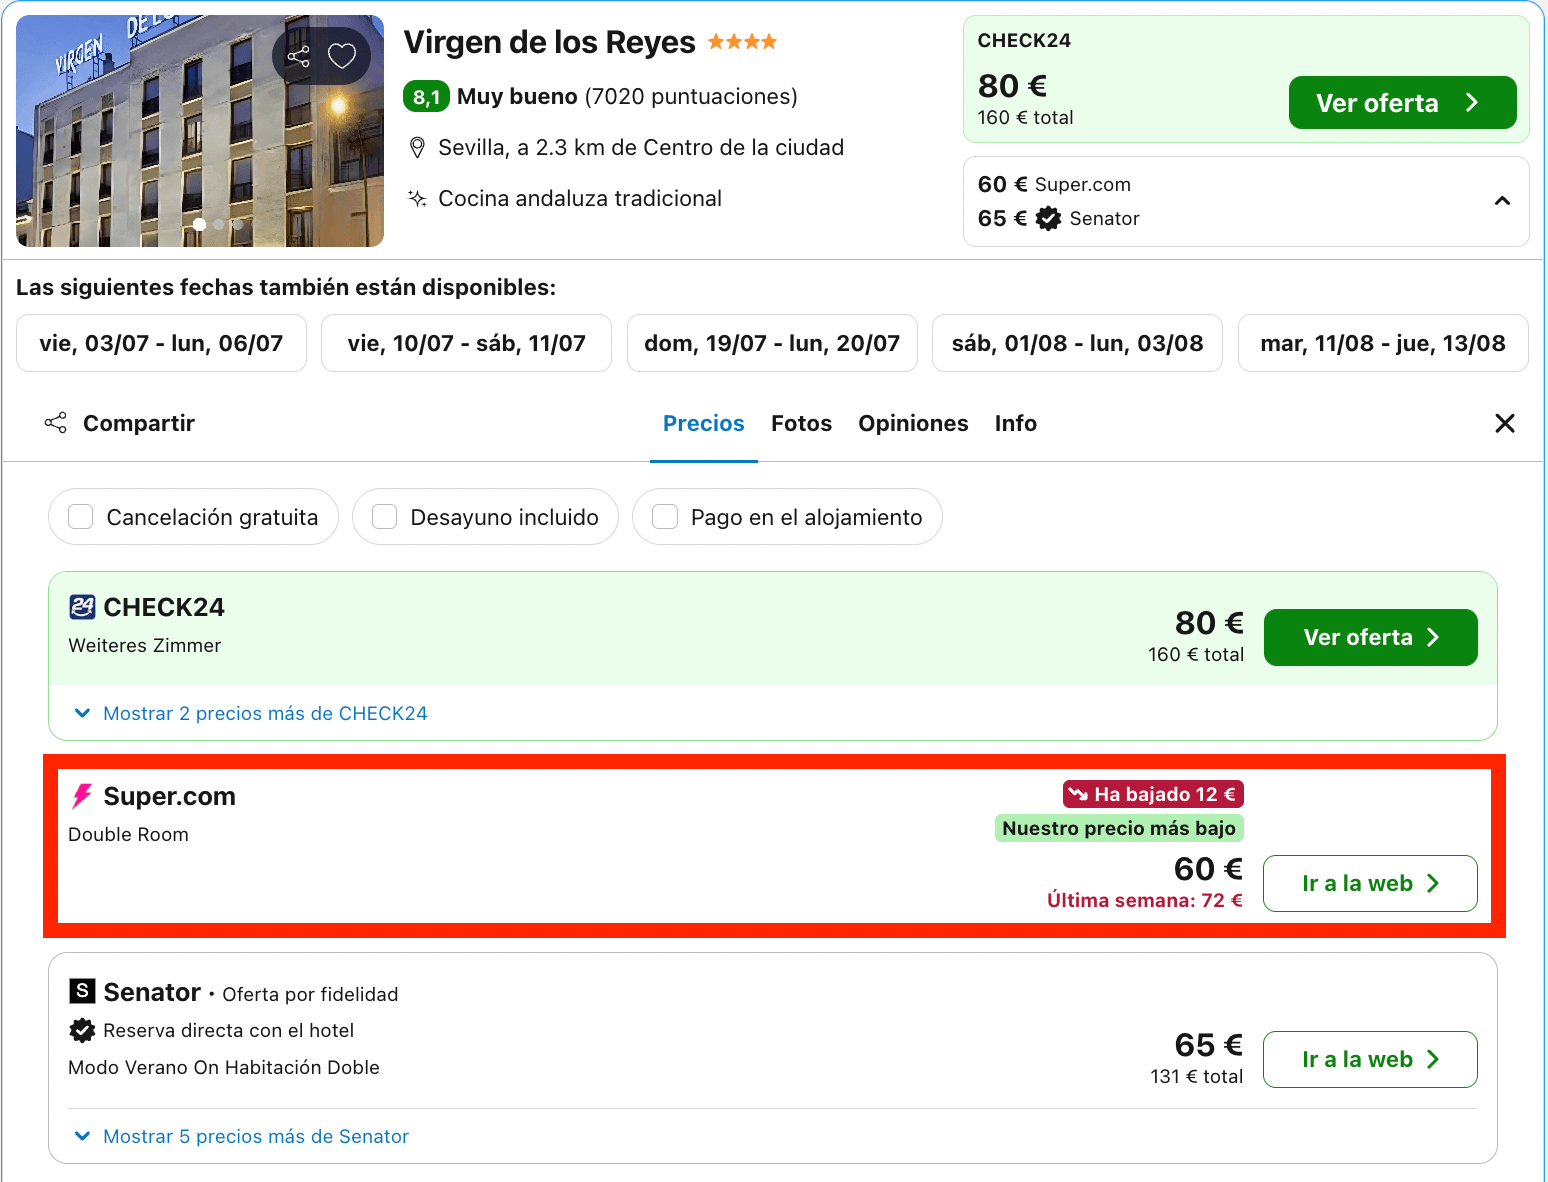Select dates mar, 11/08 - jue, 13/08
The image size is (1548, 1182).
click(1383, 343)
